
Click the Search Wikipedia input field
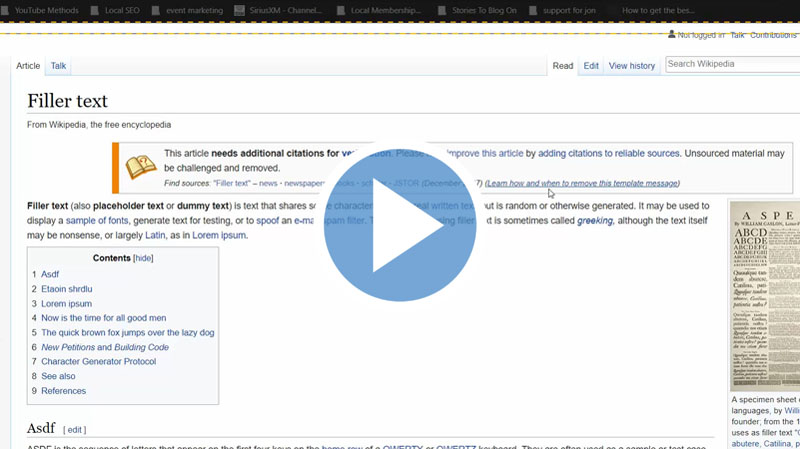tap(730, 64)
